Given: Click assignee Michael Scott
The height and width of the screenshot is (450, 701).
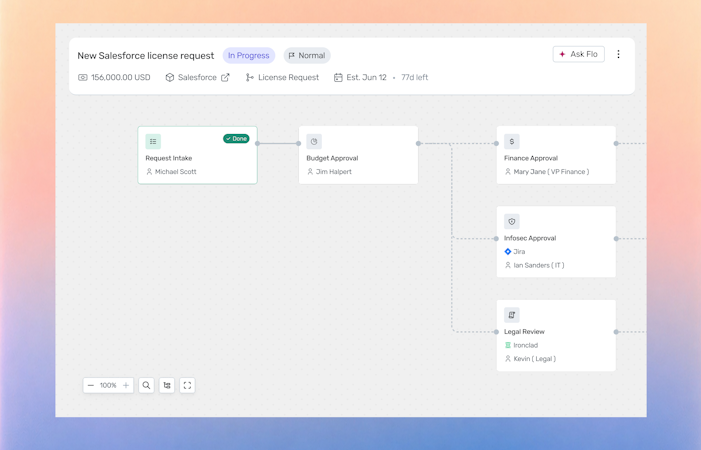Looking at the screenshot, I should tap(175, 172).
